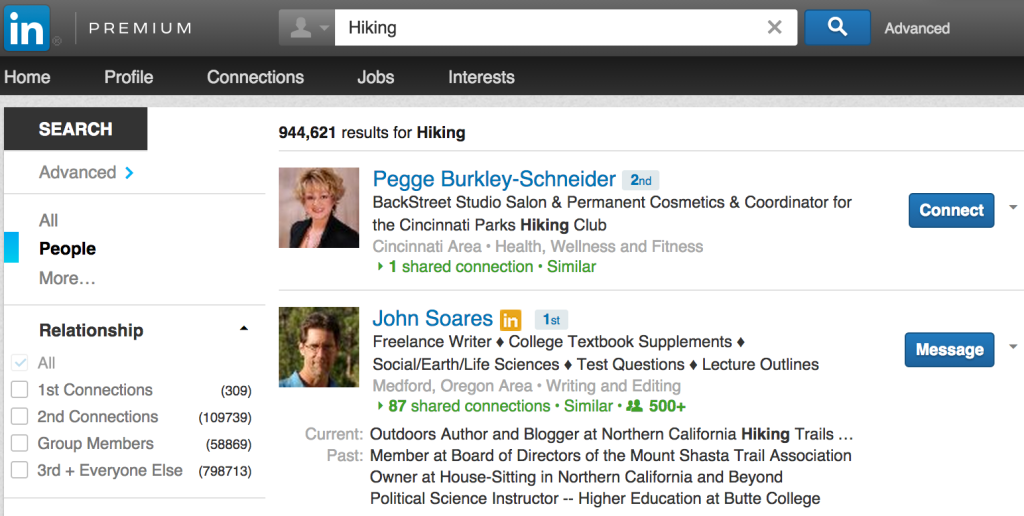
Task: Click the blue magnifier search button
Action: [837, 27]
